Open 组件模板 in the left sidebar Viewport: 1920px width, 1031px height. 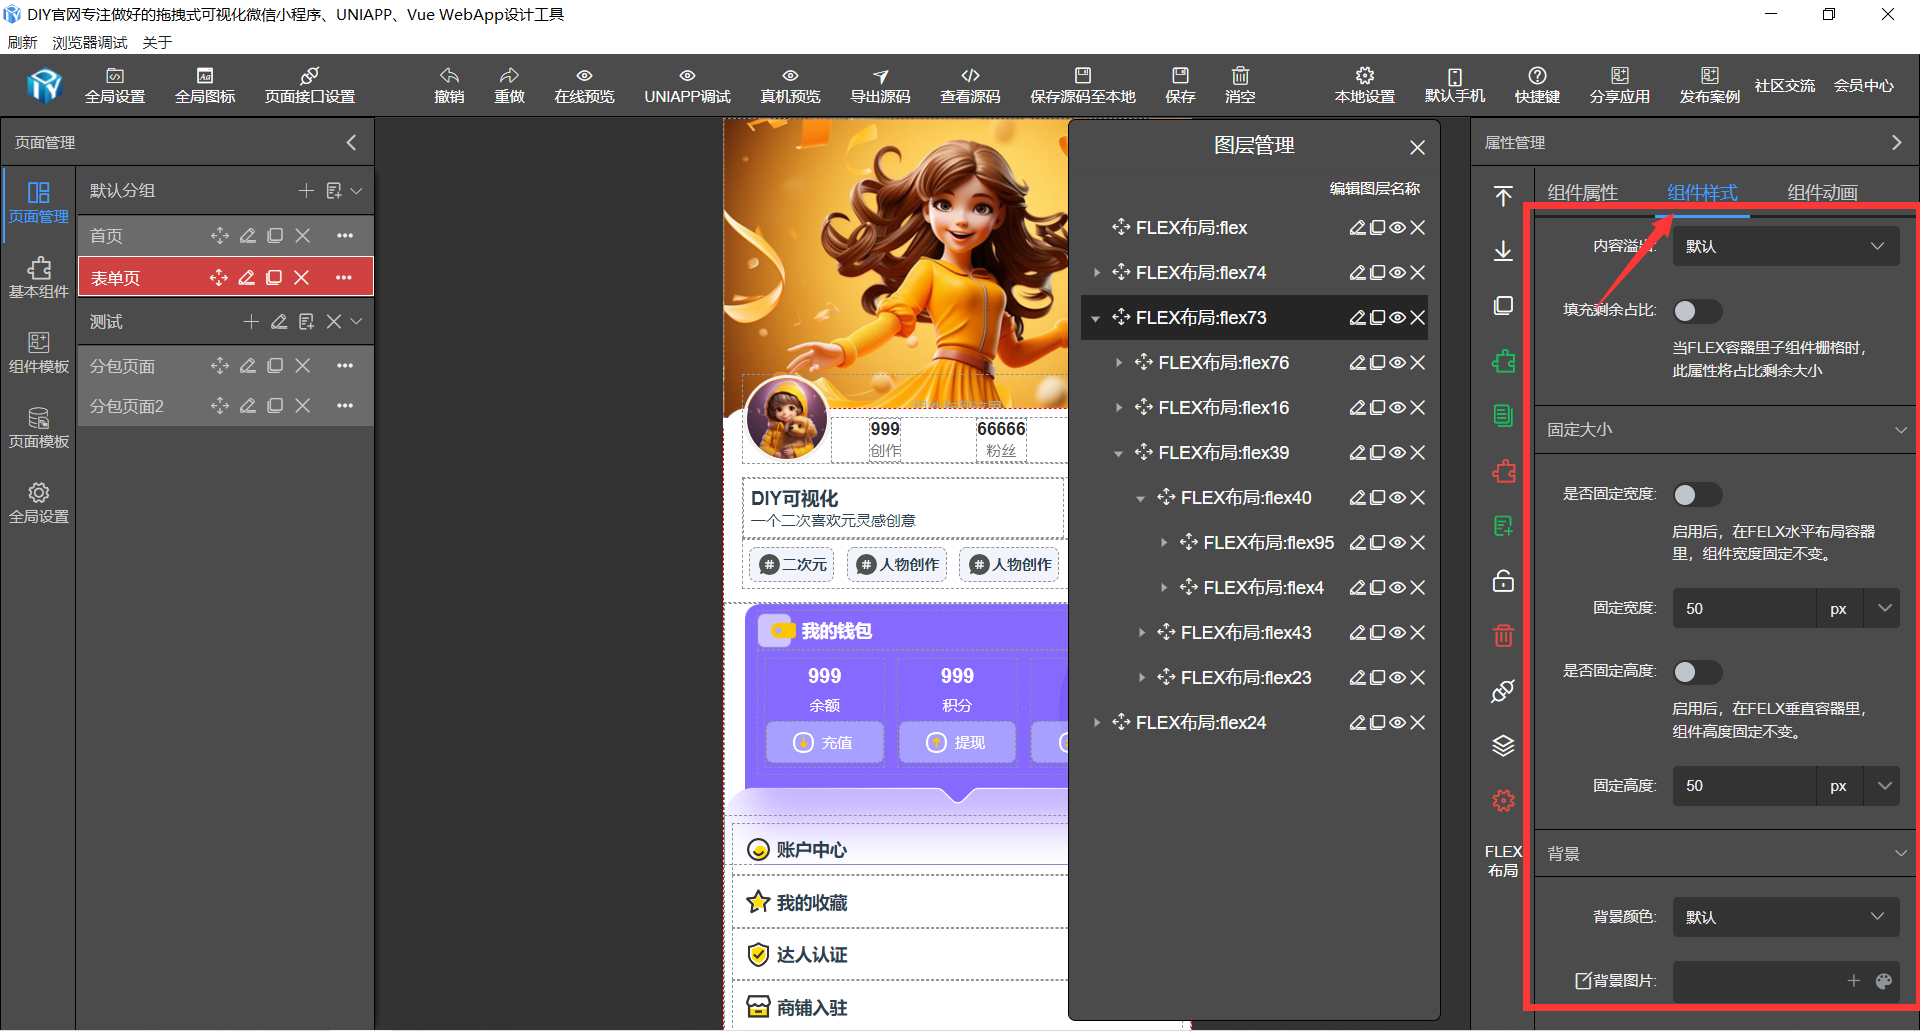(x=39, y=353)
